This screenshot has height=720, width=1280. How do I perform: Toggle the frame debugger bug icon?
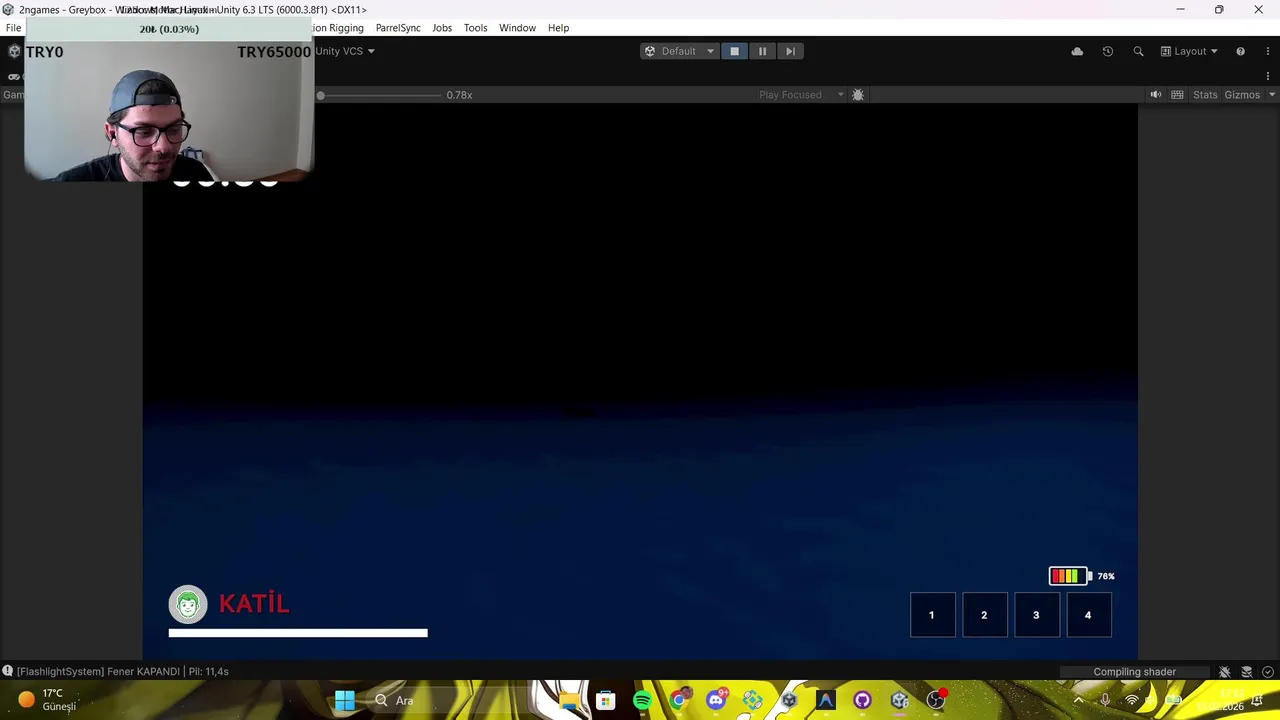click(x=858, y=95)
